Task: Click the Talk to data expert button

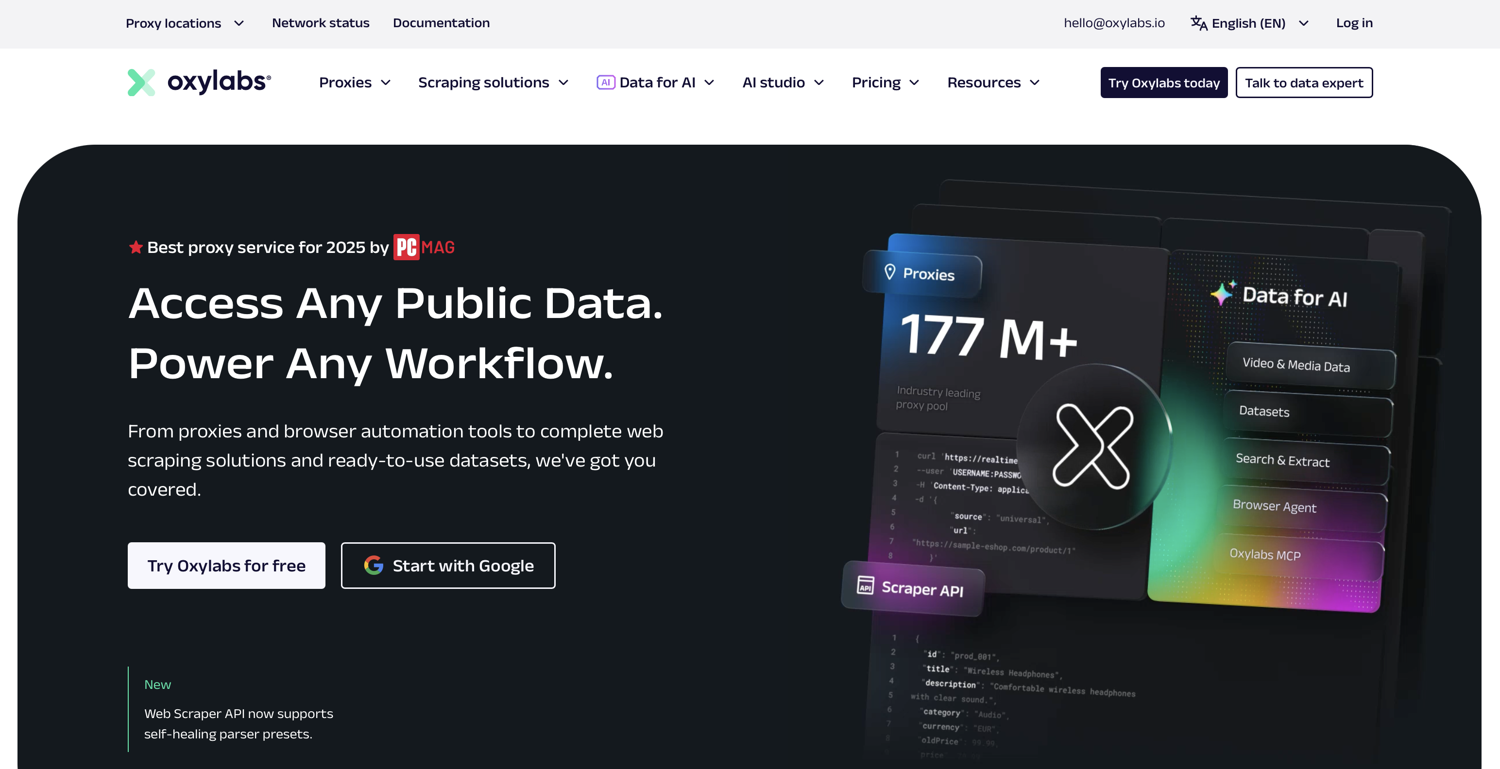Action: (1304, 82)
